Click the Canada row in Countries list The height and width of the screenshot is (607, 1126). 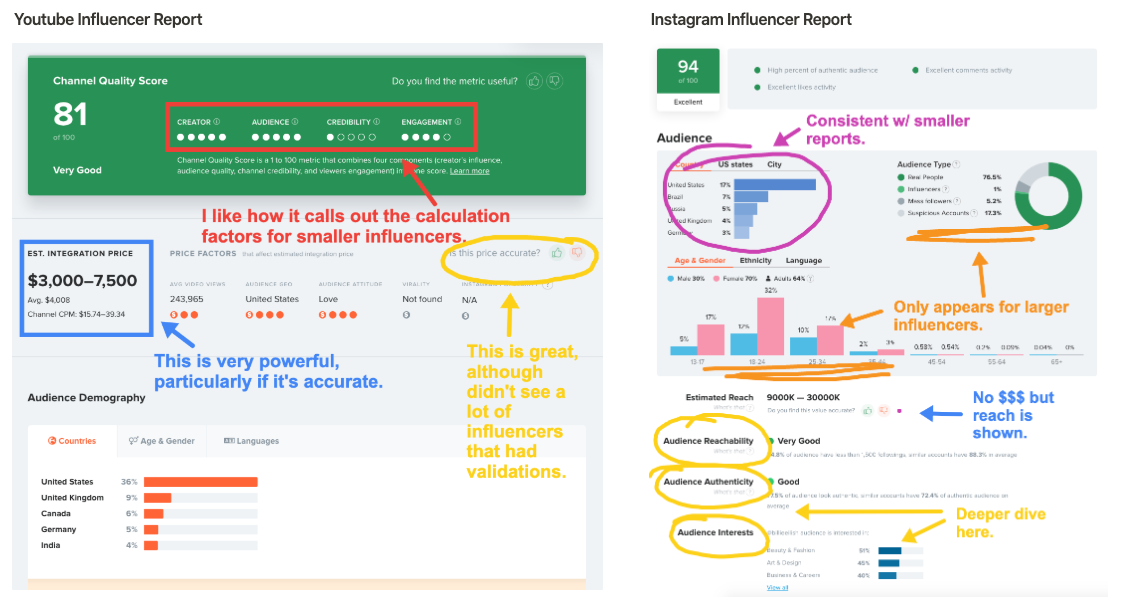[x=149, y=514]
